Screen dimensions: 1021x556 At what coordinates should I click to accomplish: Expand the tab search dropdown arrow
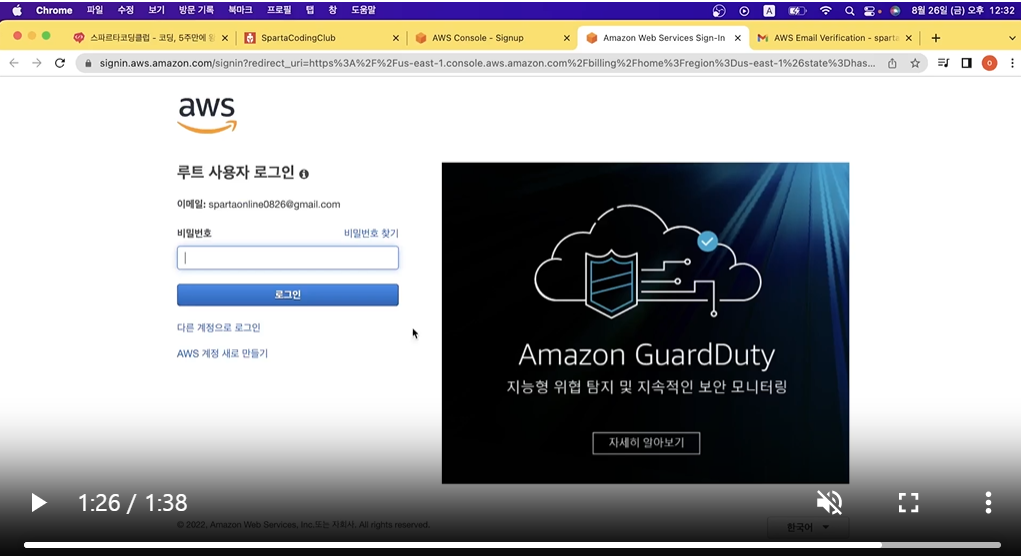pyautogui.click(x=1012, y=38)
